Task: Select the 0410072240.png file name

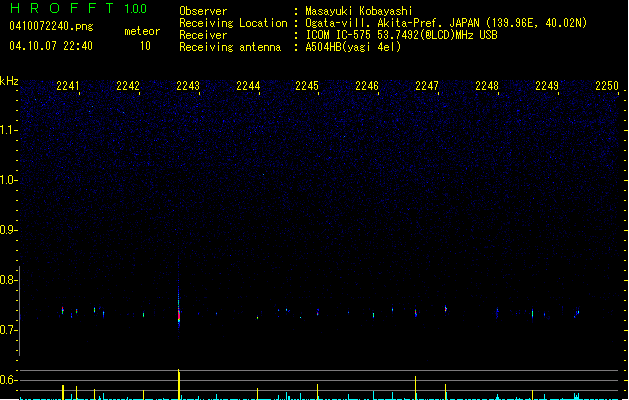Action: [x=50, y=26]
